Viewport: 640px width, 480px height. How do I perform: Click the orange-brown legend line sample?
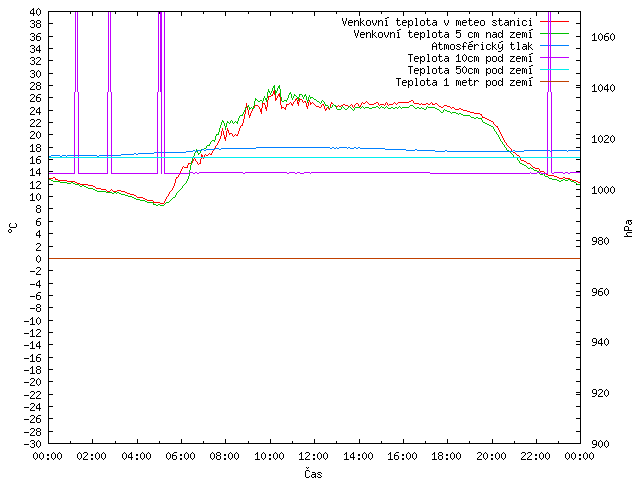554,82
